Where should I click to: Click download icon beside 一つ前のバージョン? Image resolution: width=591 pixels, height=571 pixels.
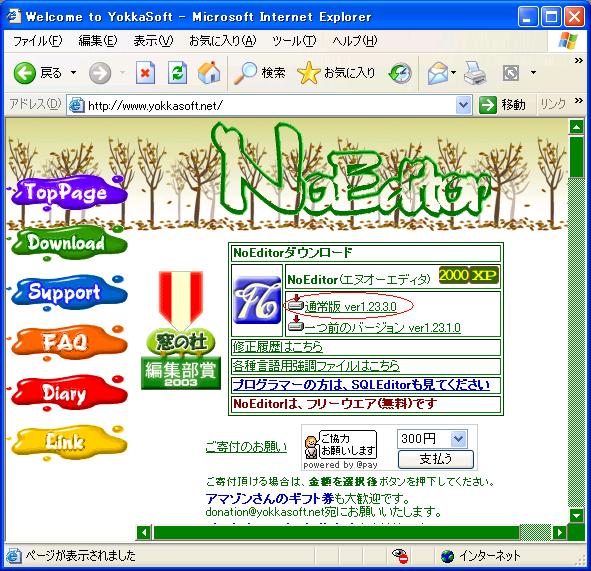point(296,324)
